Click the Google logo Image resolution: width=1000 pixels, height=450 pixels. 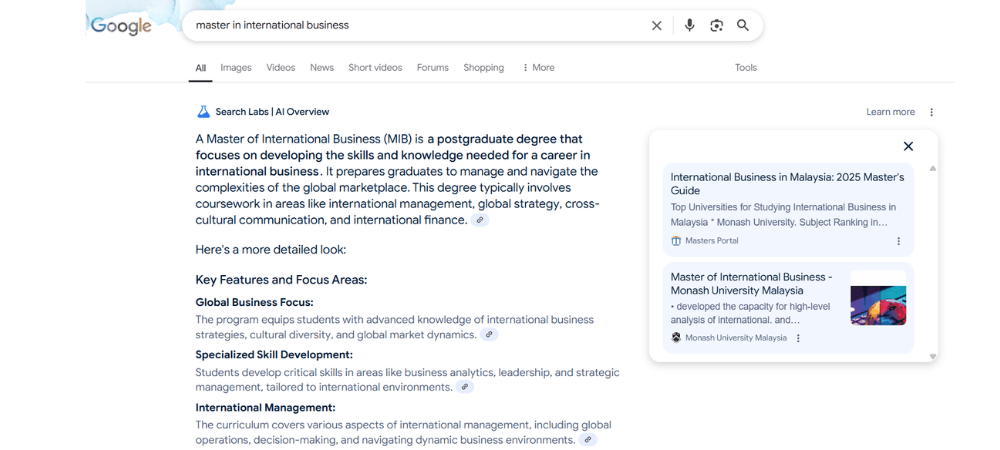click(121, 26)
